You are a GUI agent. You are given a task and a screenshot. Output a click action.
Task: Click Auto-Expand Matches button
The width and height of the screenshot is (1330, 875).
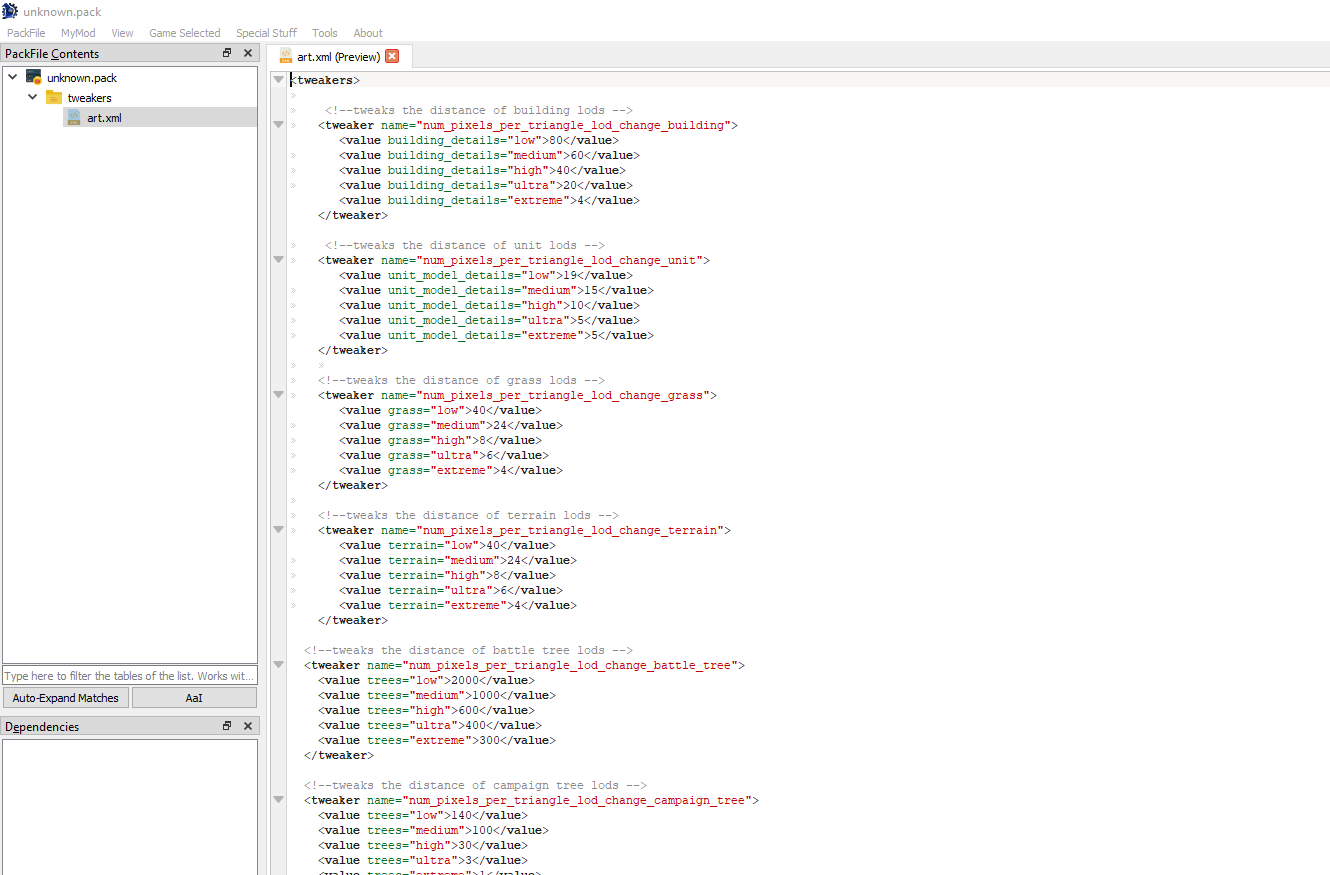pyautogui.click(x=66, y=698)
